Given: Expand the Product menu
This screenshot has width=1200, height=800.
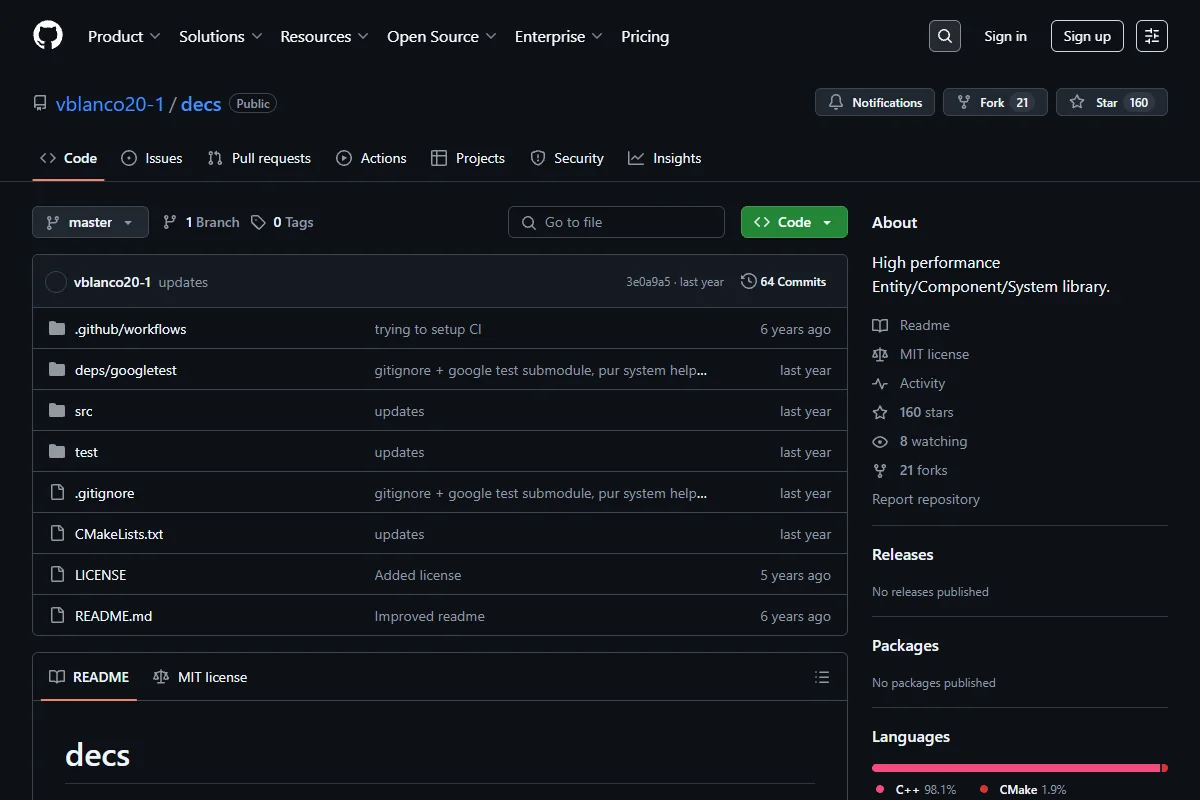Looking at the screenshot, I should (124, 36).
